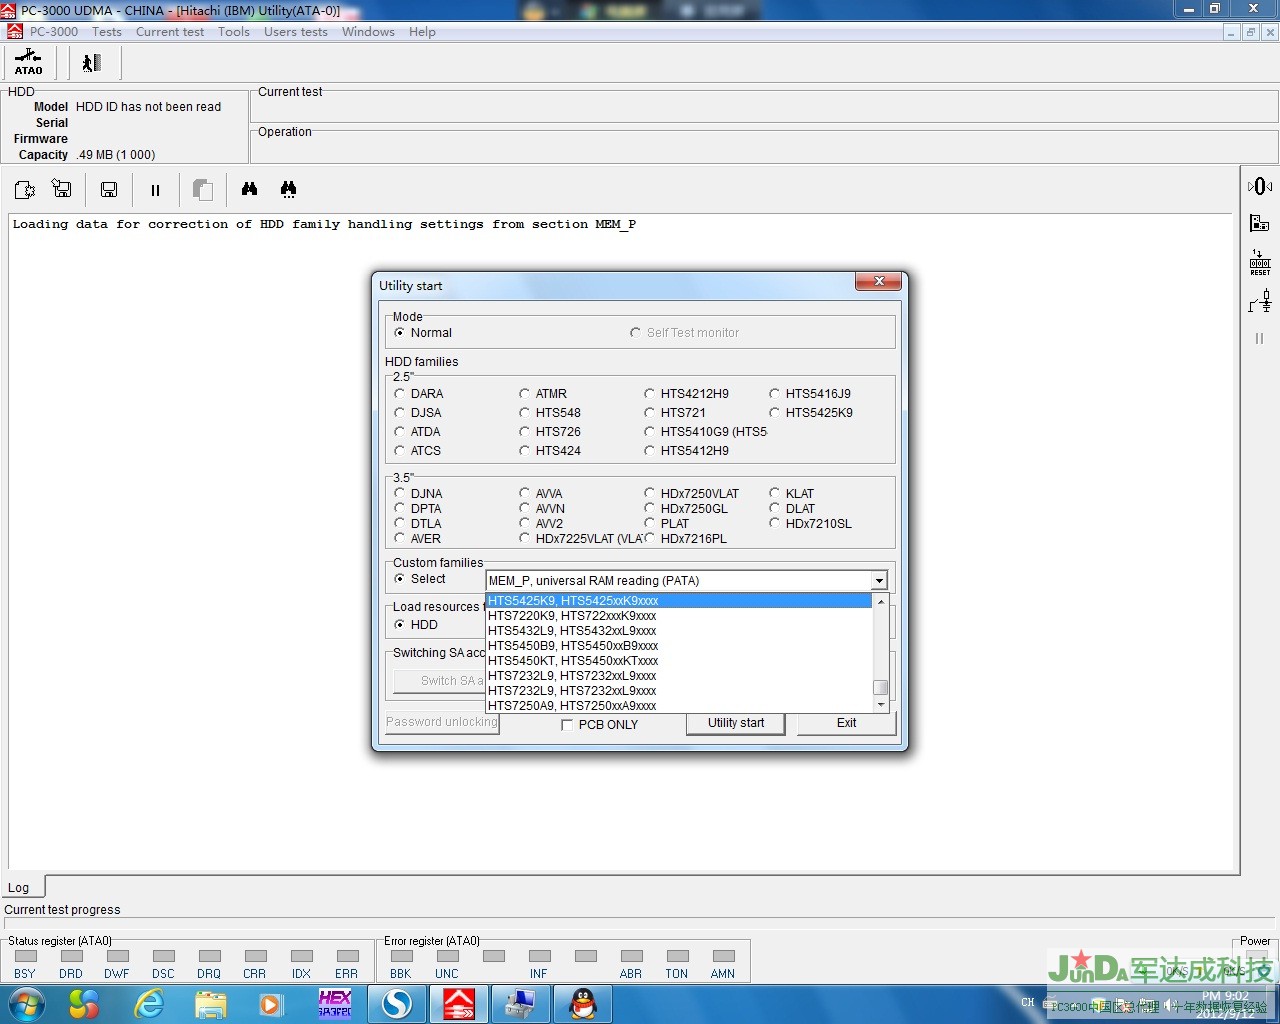
Task: Click the top speaker-like icon in right sidebar
Action: point(1260,186)
